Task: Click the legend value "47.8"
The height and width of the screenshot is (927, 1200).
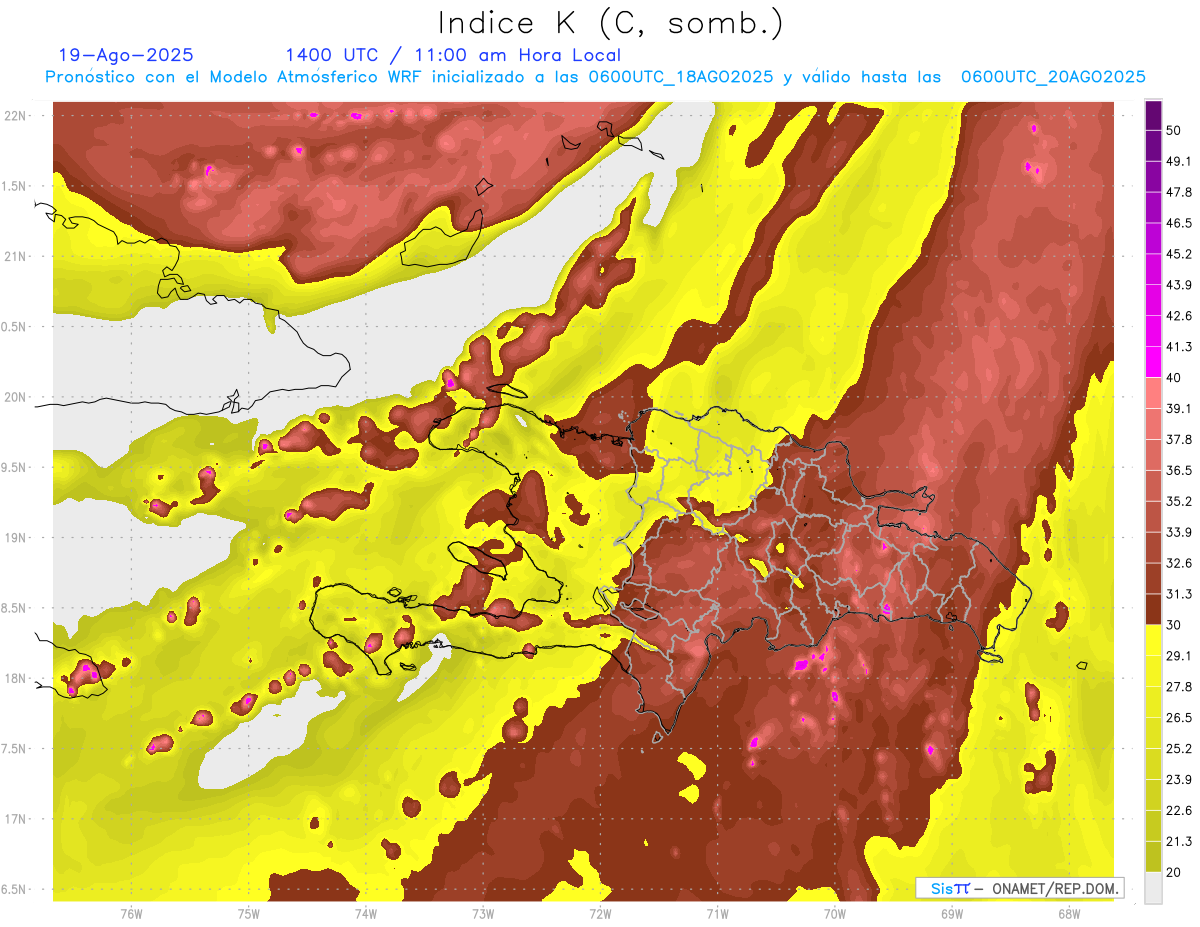Action: coord(1178,192)
